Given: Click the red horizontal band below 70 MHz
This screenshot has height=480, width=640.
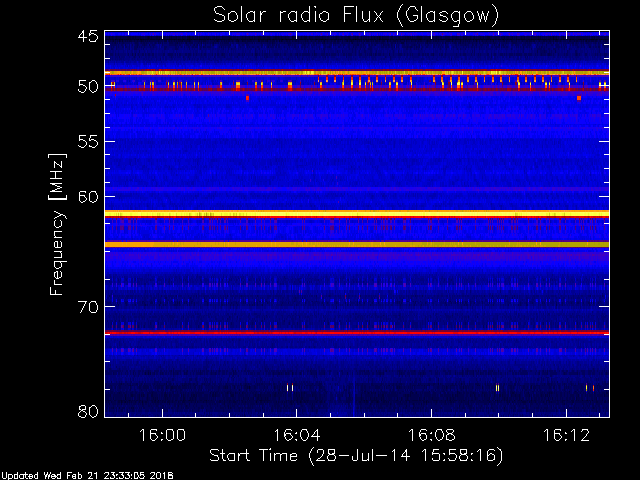Looking at the screenshot, I should [x=356, y=332].
